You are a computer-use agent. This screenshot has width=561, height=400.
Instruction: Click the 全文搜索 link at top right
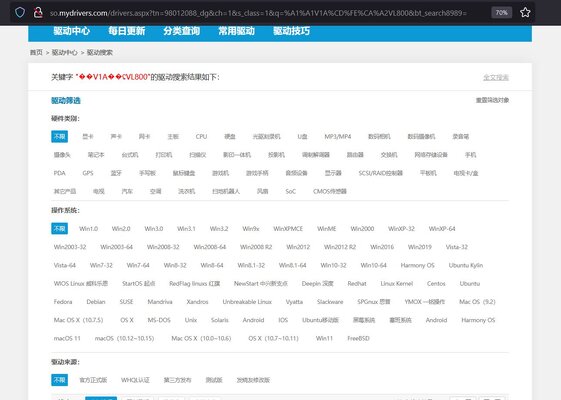(496, 77)
